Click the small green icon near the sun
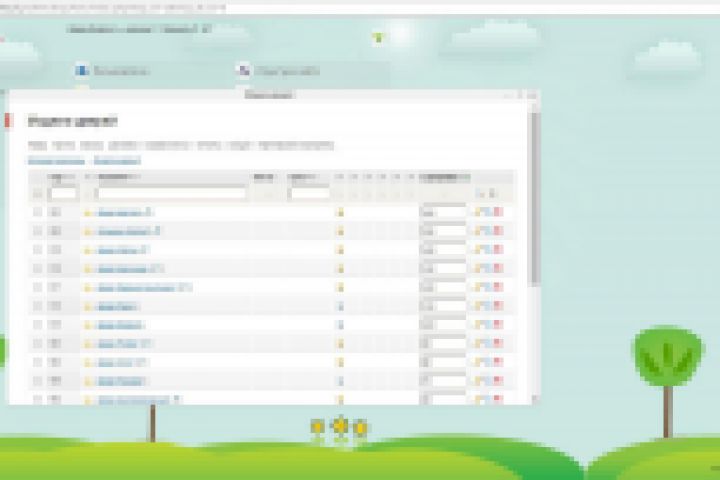The image size is (720, 480). click(378, 38)
